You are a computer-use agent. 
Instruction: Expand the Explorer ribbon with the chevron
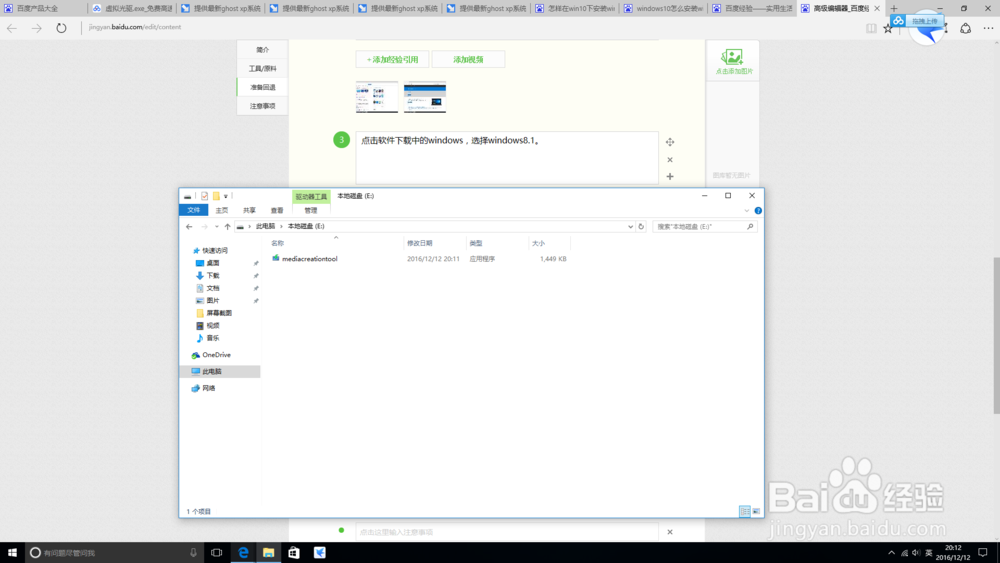coord(746,210)
